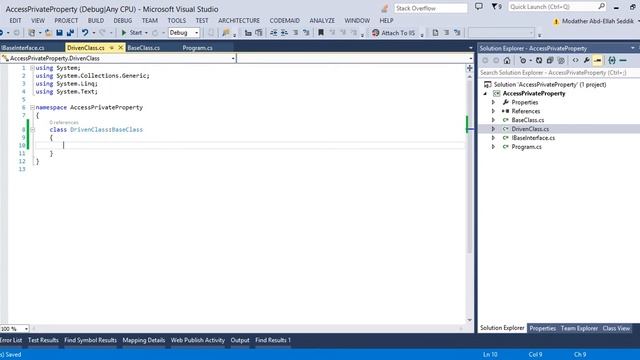Screen dimensions: 640x360
Task: Click the Solution Explorer Home icon
Action: coord(507,60)
